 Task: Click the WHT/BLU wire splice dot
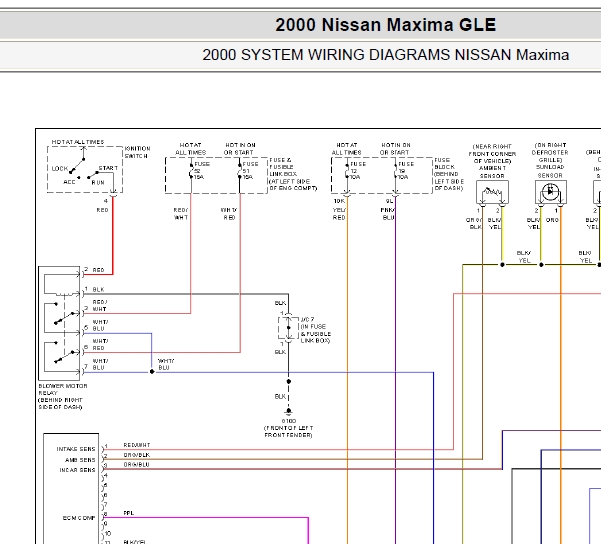click(x=152, y=371)
